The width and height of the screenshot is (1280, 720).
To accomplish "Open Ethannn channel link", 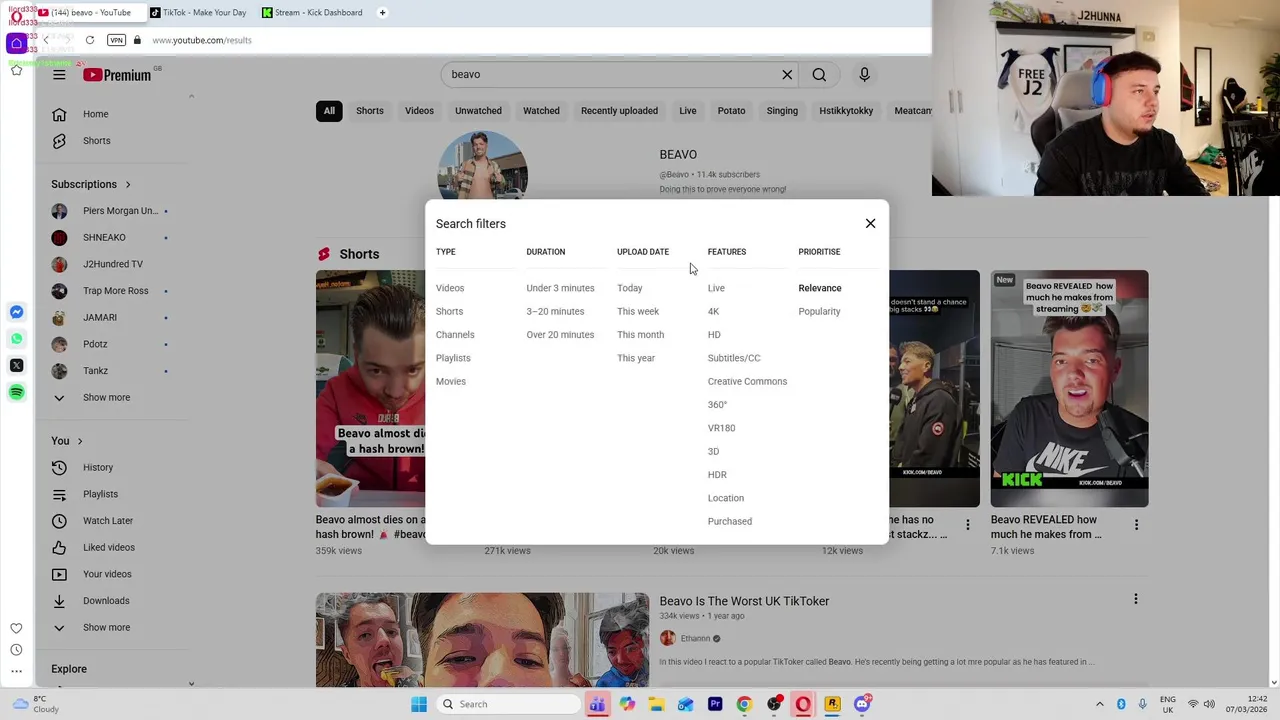I will 695,638.
